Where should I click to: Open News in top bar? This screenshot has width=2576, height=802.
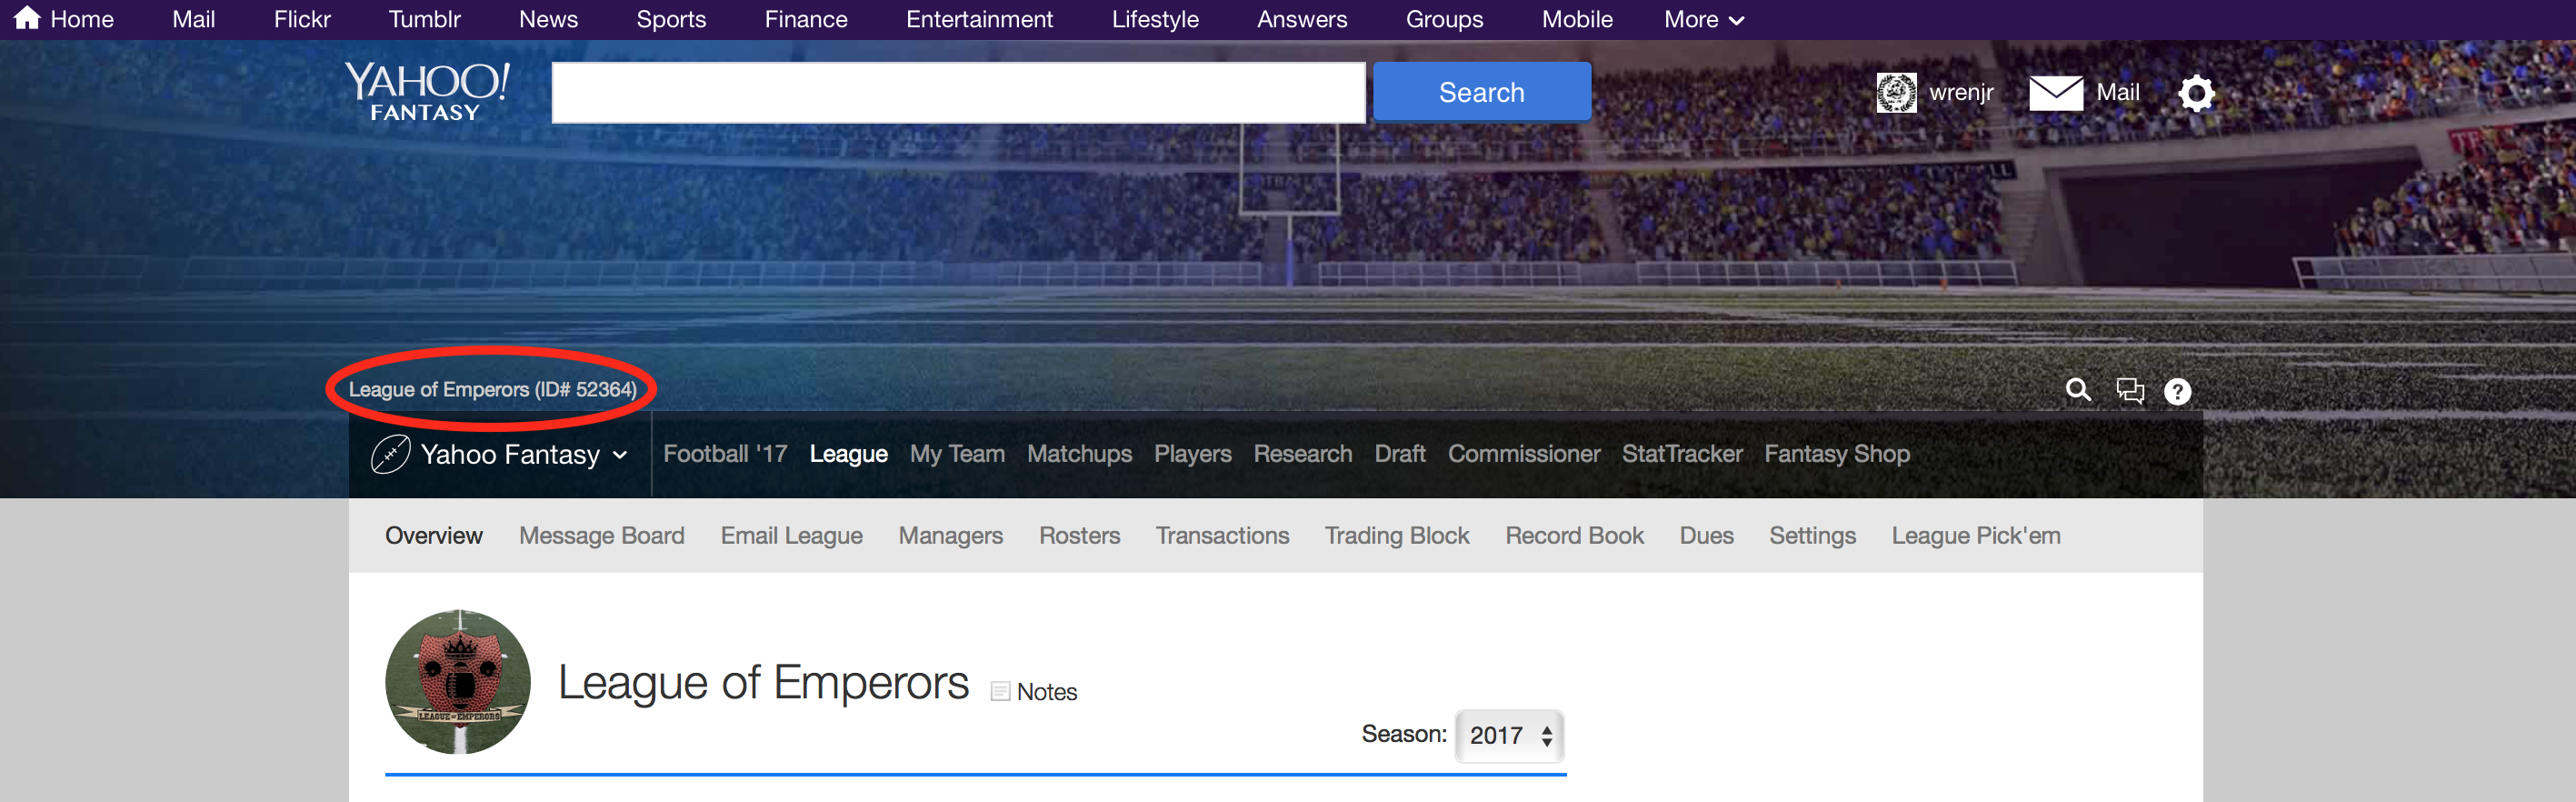[548, 19]
